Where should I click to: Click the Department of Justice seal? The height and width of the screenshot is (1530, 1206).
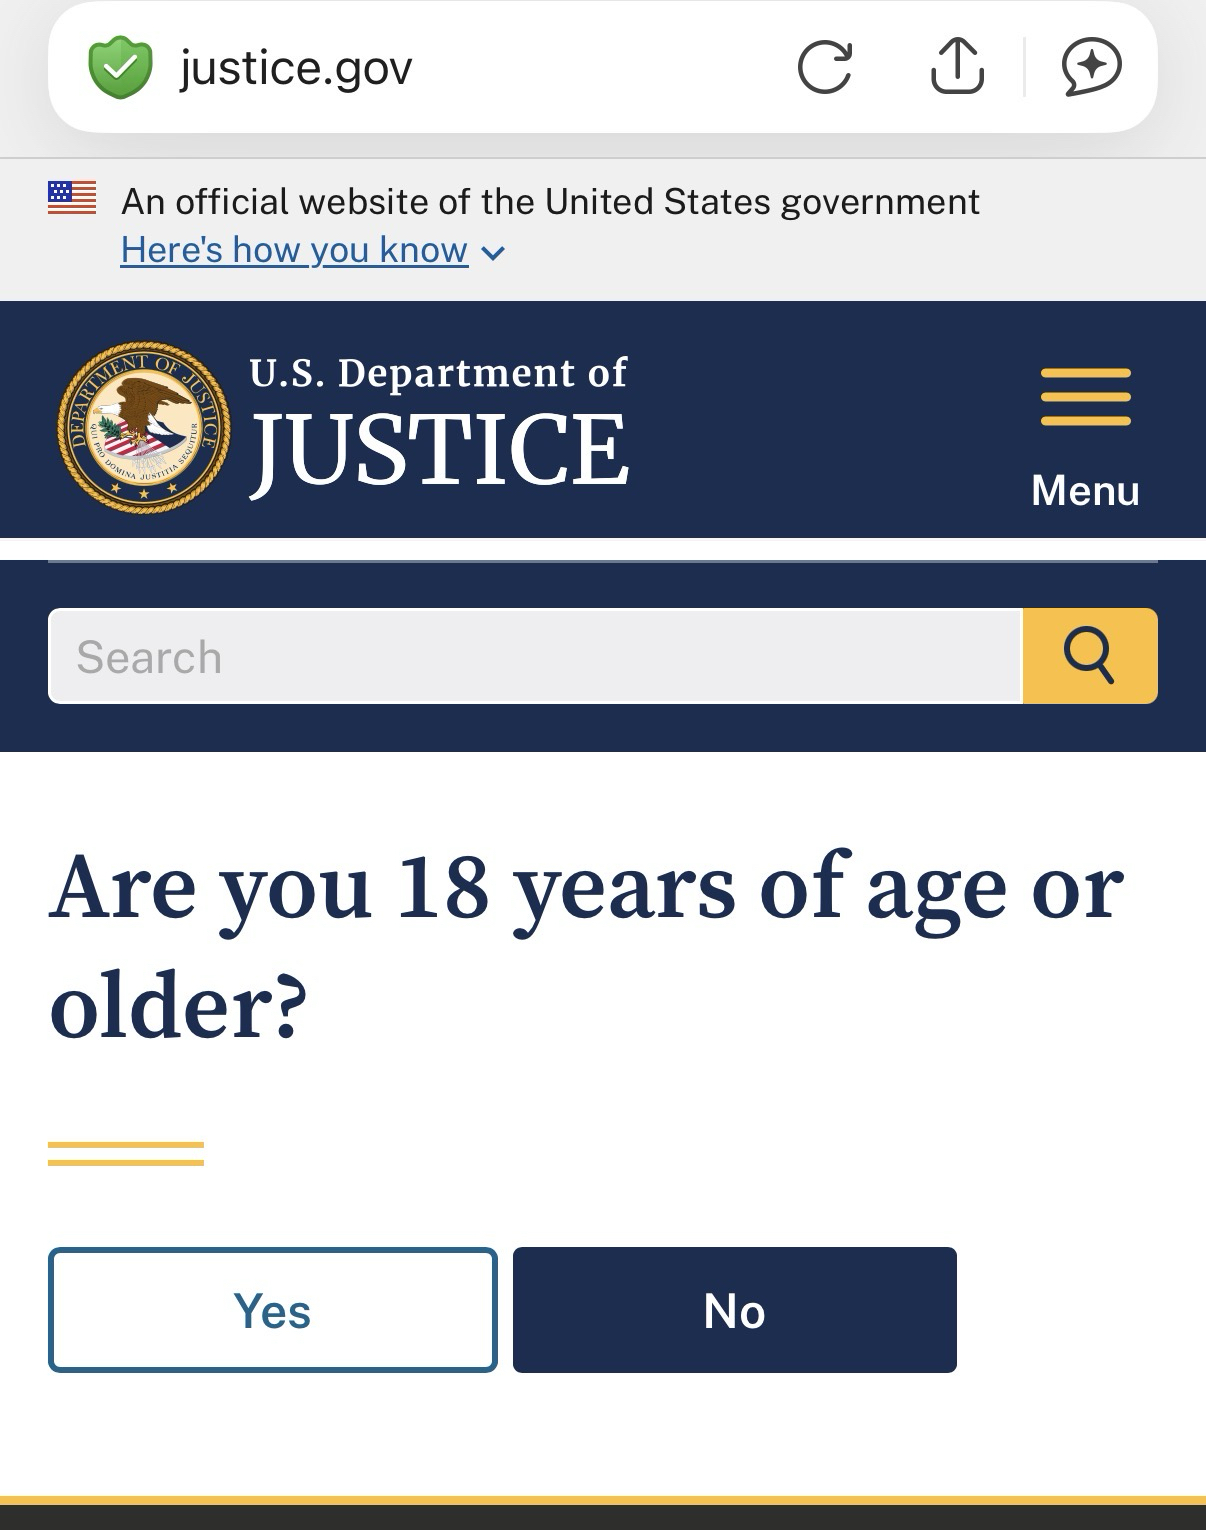[144, 427]
